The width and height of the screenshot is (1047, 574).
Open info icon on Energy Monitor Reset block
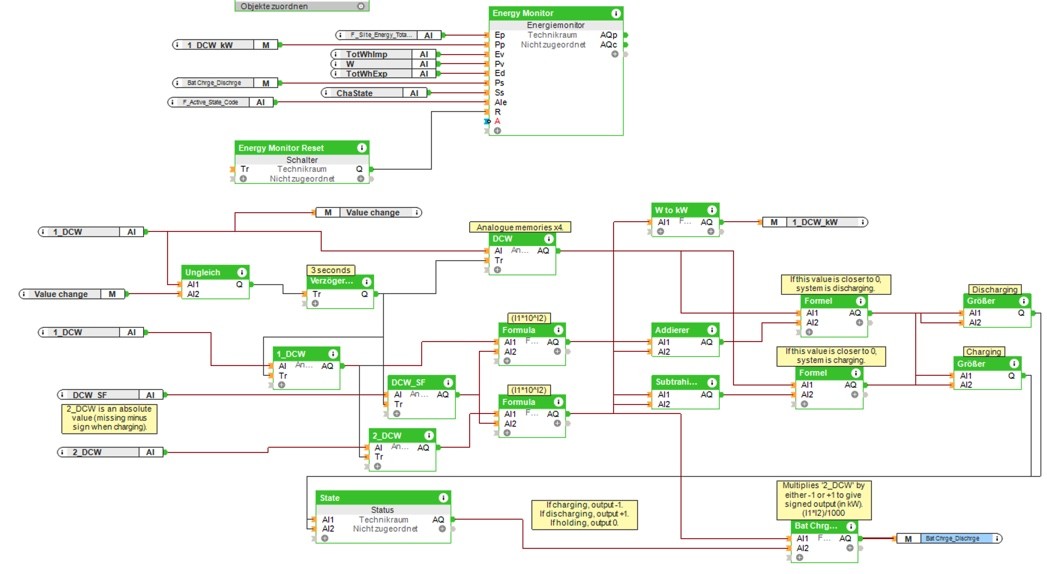361,148
